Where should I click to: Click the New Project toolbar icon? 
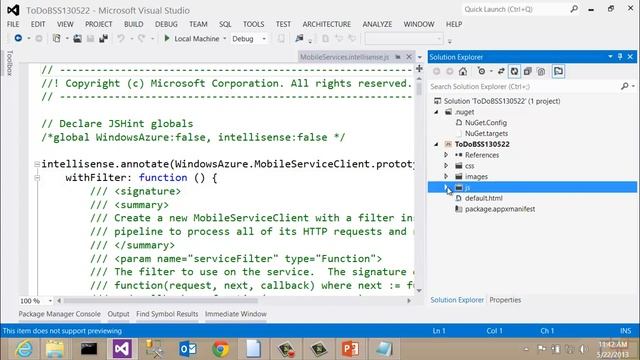[56, 38]
